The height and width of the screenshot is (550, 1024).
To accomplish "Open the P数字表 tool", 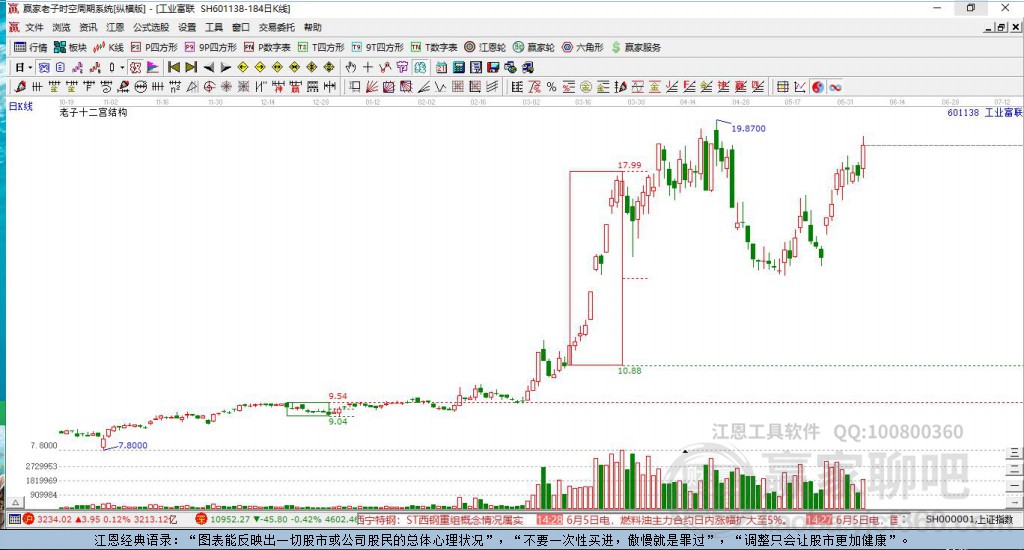I will point(267,47).
